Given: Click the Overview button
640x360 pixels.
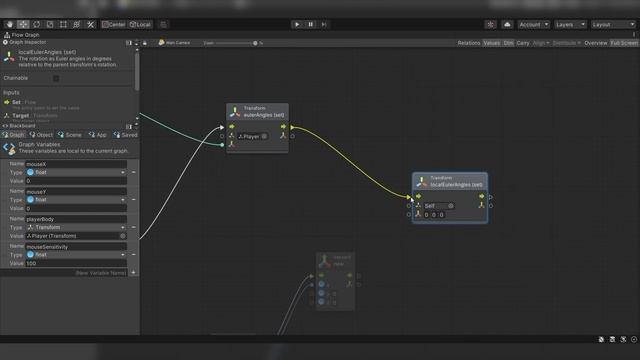Looking at the screenshot, I should pos(596,43).
